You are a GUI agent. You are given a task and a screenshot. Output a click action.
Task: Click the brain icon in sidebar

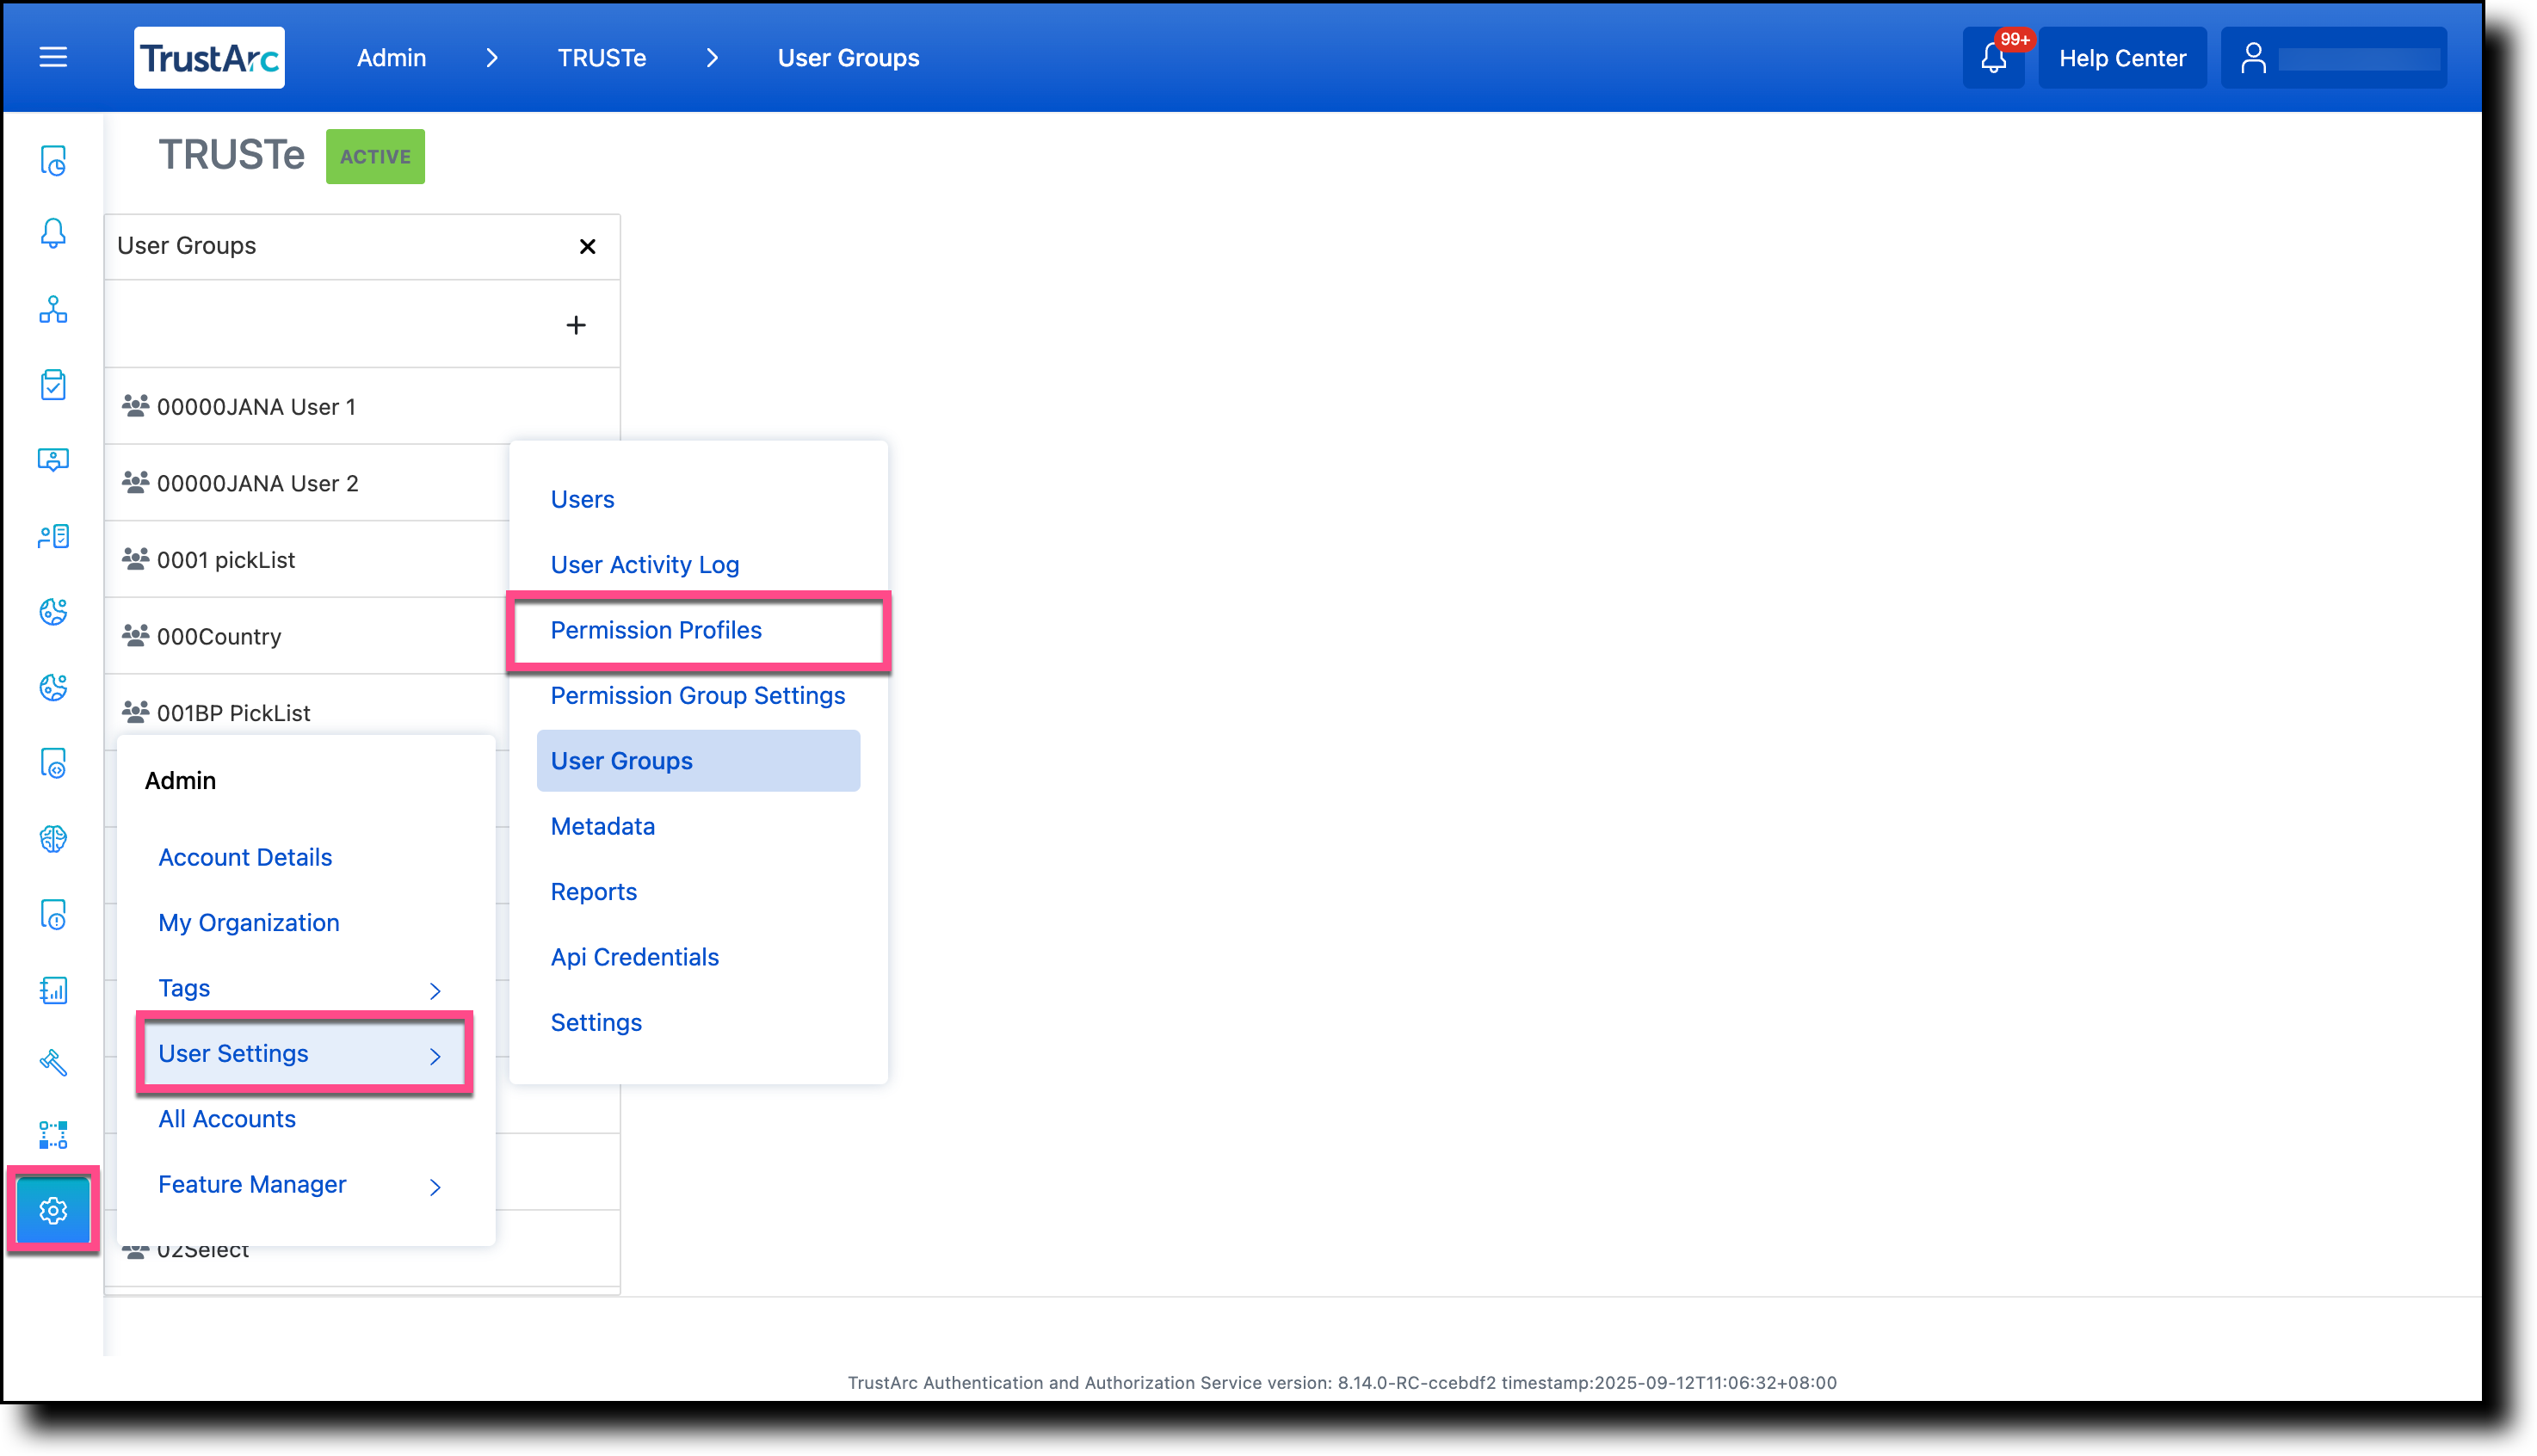point(53,838)
